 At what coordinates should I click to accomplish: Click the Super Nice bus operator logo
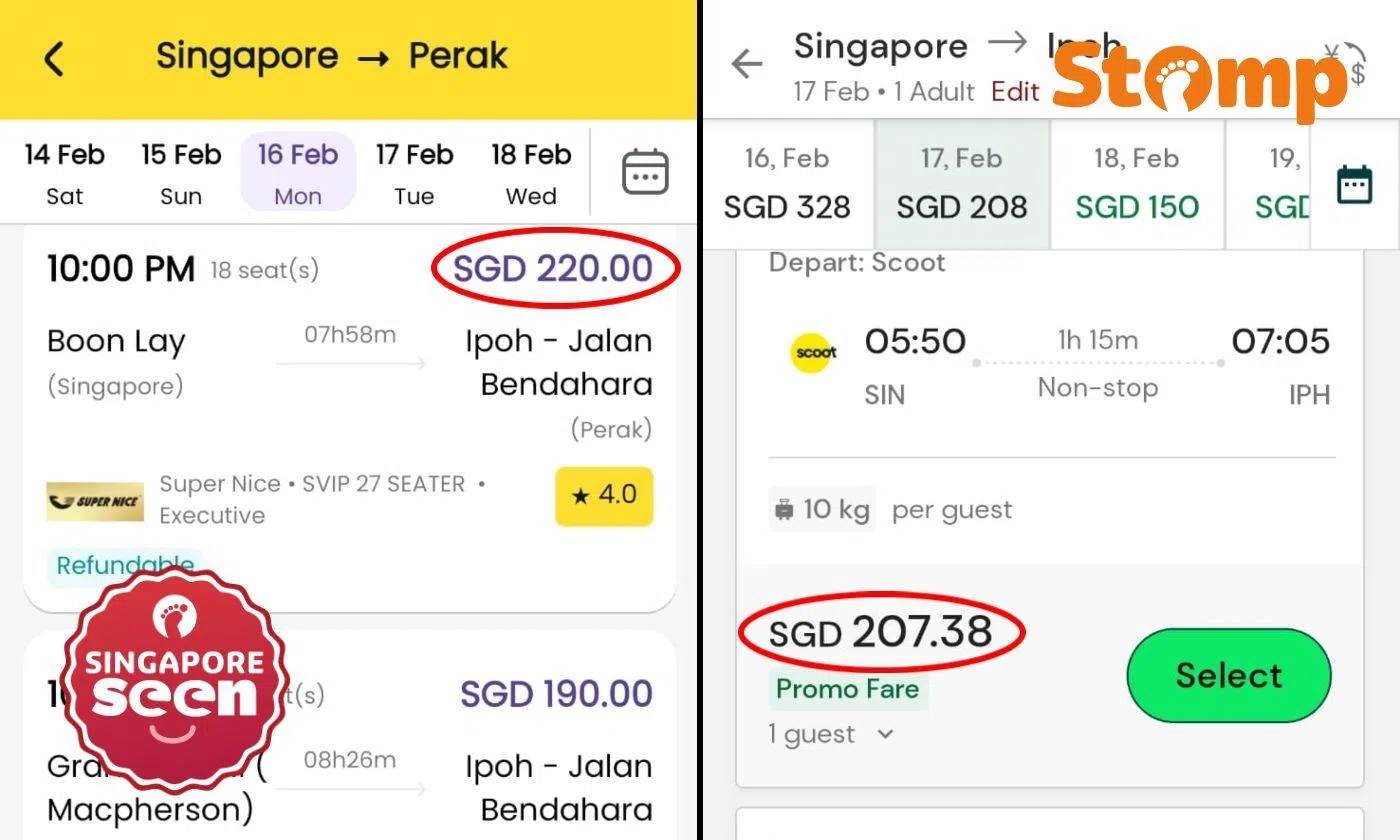(x=94, y=500)
